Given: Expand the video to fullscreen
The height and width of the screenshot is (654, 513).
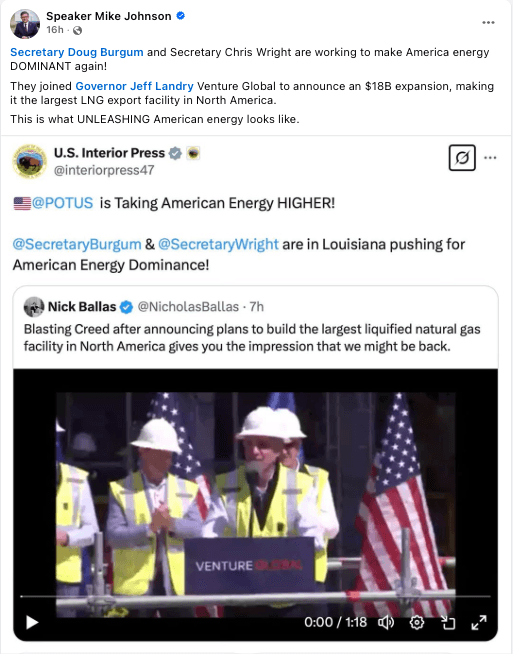Looking at the screenshot, I should pos(479,622).
